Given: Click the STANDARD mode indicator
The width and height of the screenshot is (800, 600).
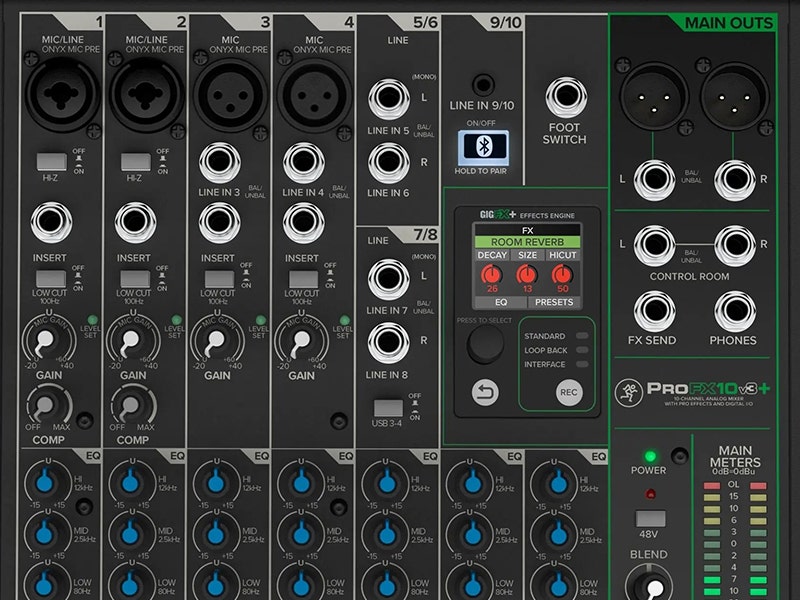Looking at the screenshot, I should [x=582, y=336].
